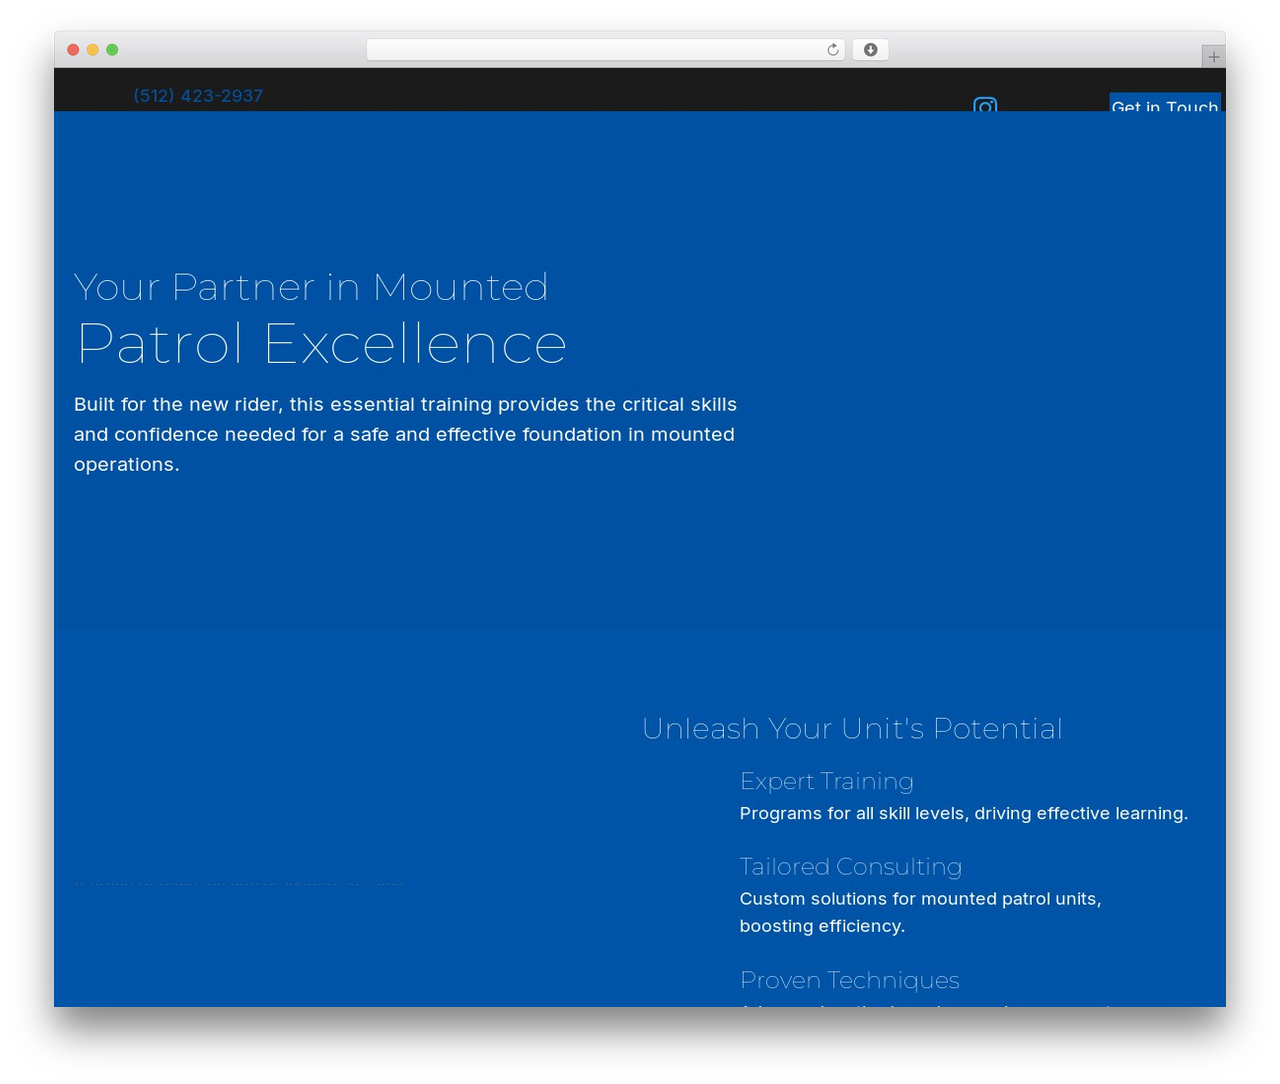Minimize the window using the yellow button

click(x=93, y=50)
